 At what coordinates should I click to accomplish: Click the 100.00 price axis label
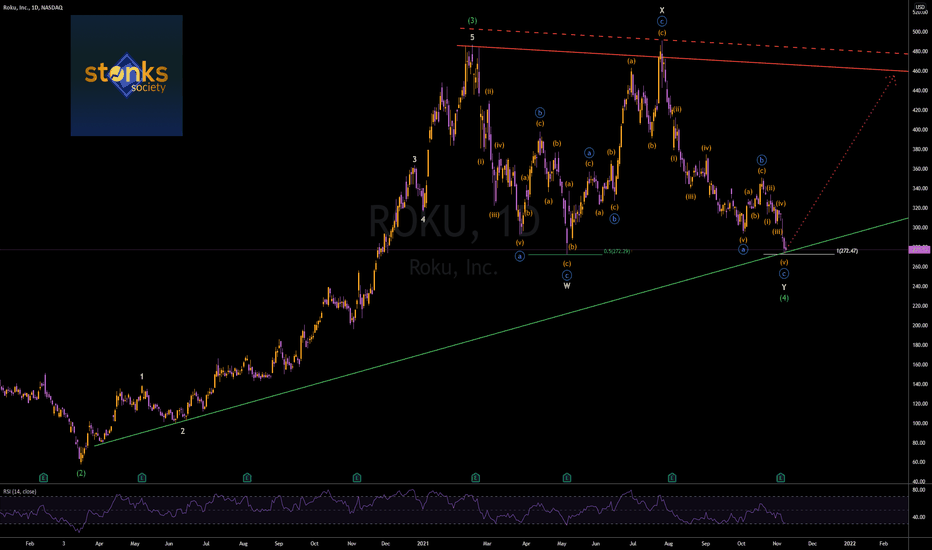(920, 423)
